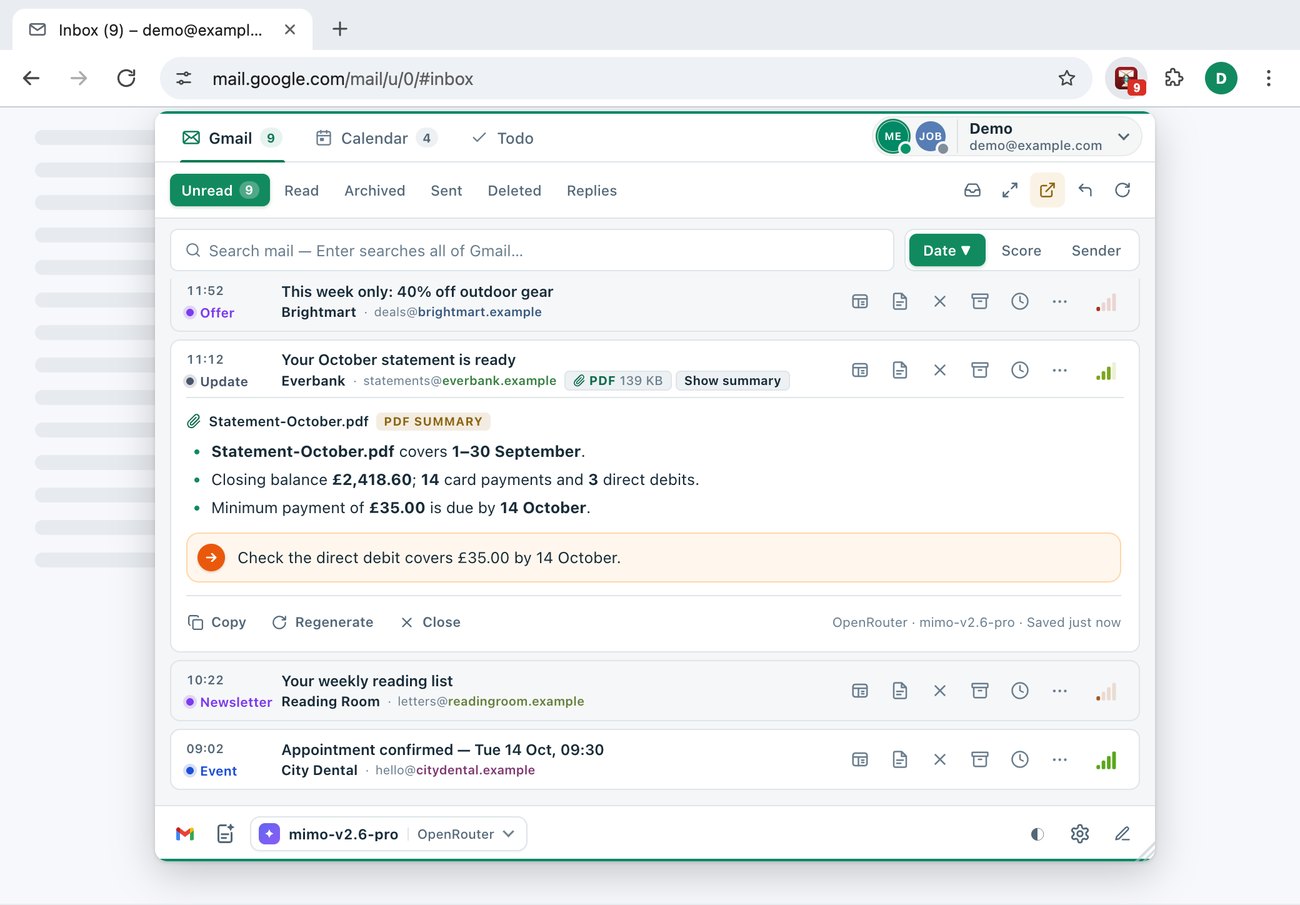The image size is (1300, 905).
Task: Refresh the mail list with the circular arrow icon
Action: (x=1123, y=190)
